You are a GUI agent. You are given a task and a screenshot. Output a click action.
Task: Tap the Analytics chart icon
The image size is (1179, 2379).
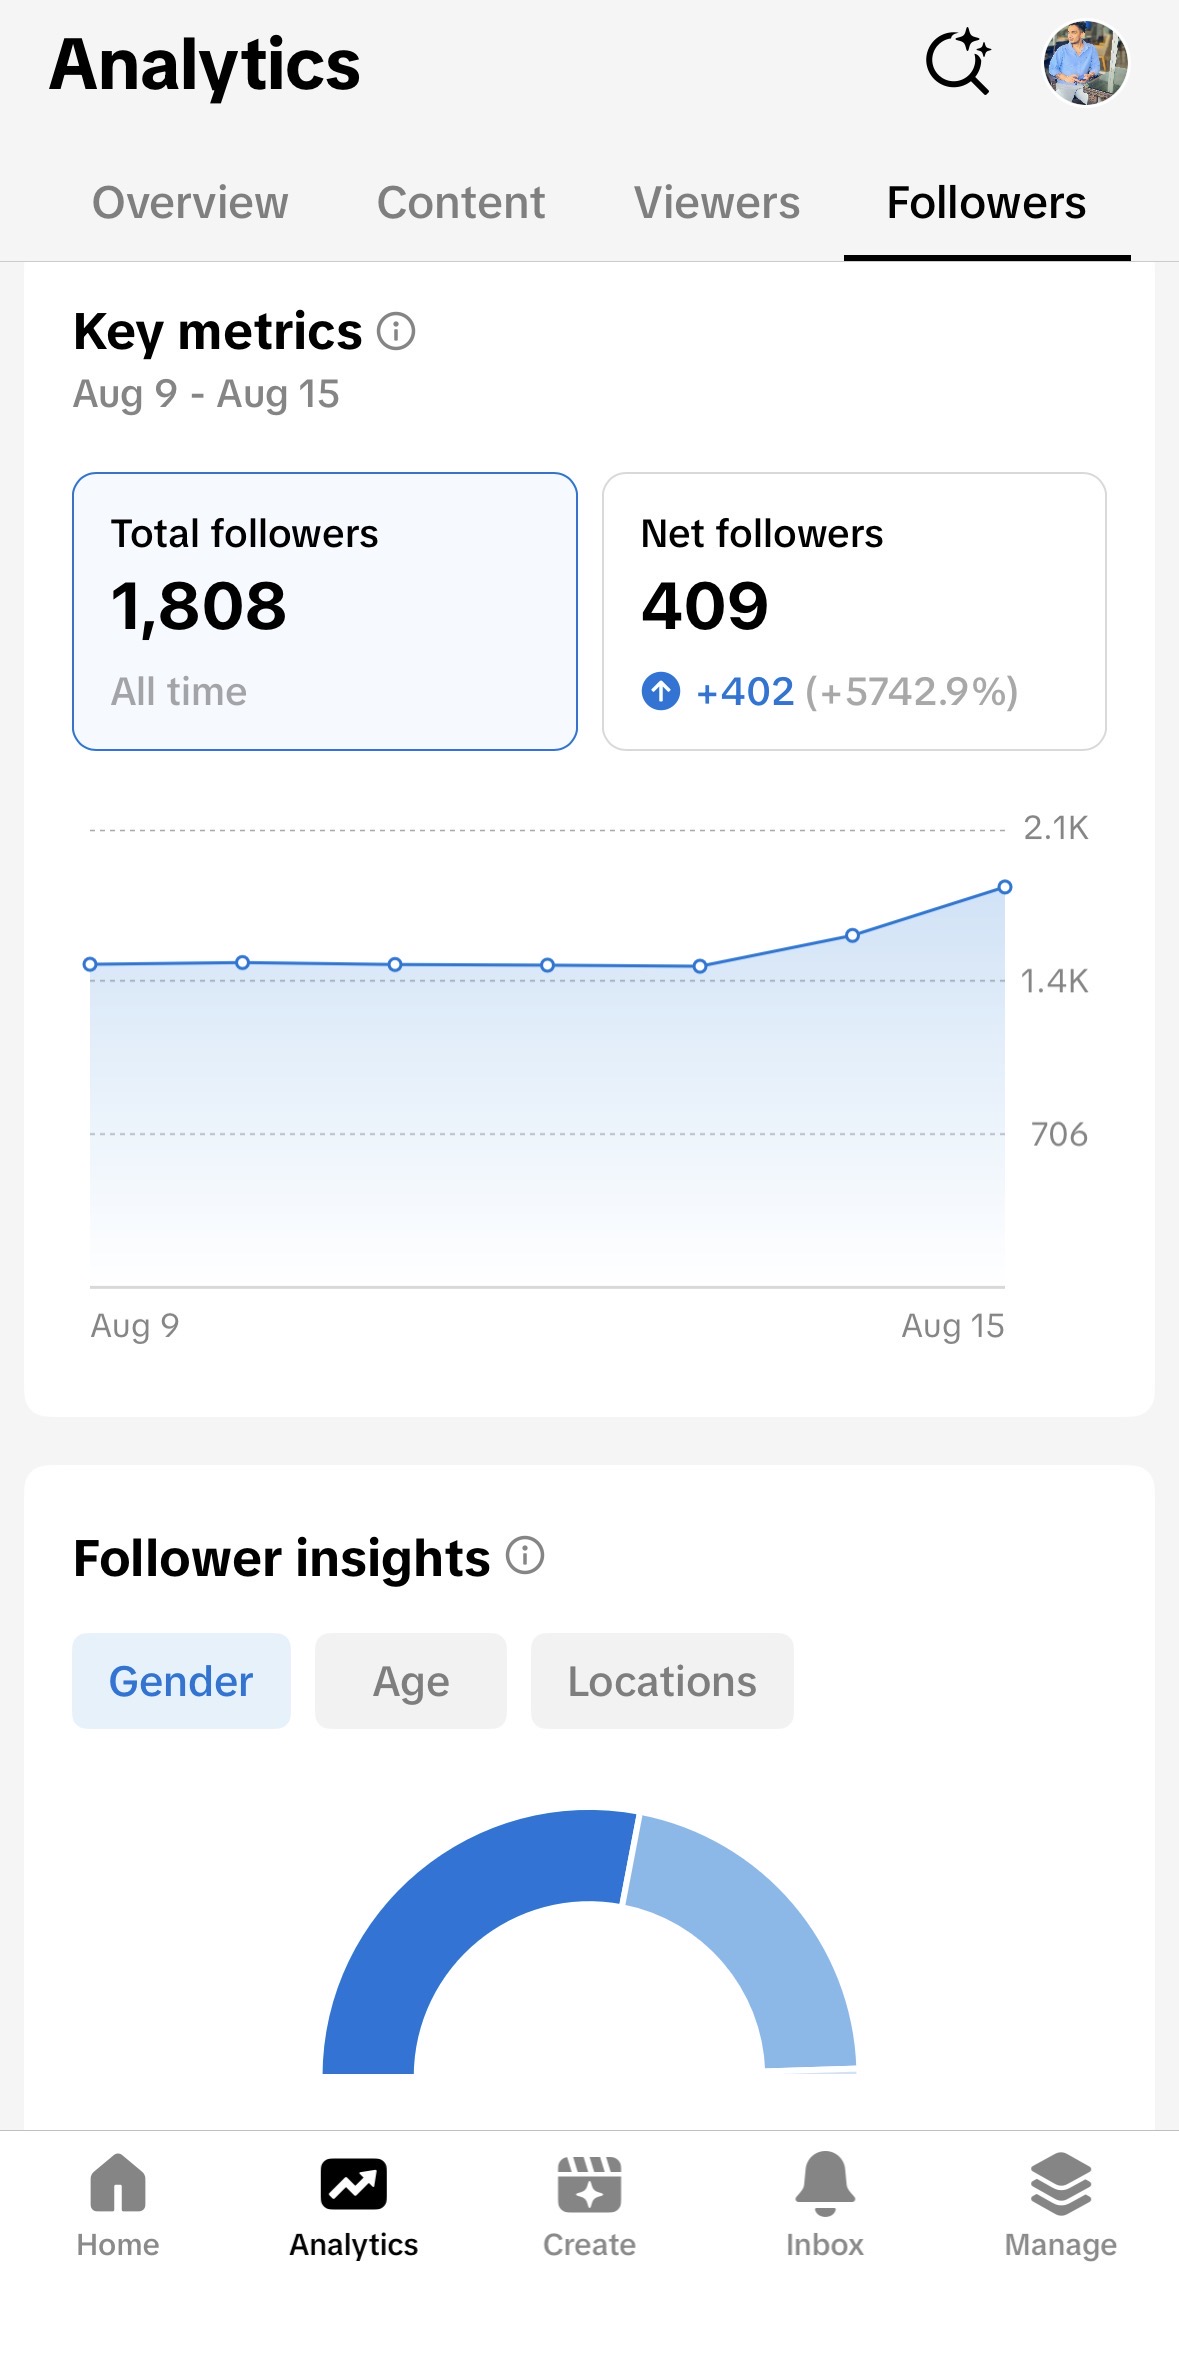pos(354,2184)
